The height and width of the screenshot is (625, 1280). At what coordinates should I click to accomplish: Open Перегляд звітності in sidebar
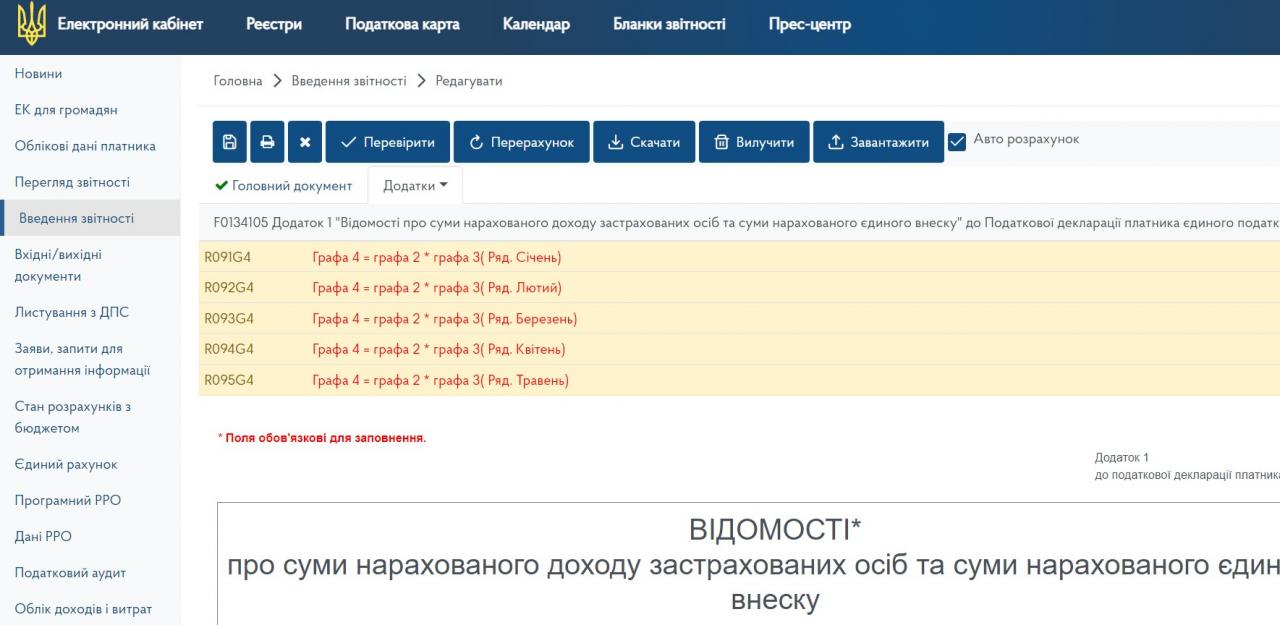72,182
